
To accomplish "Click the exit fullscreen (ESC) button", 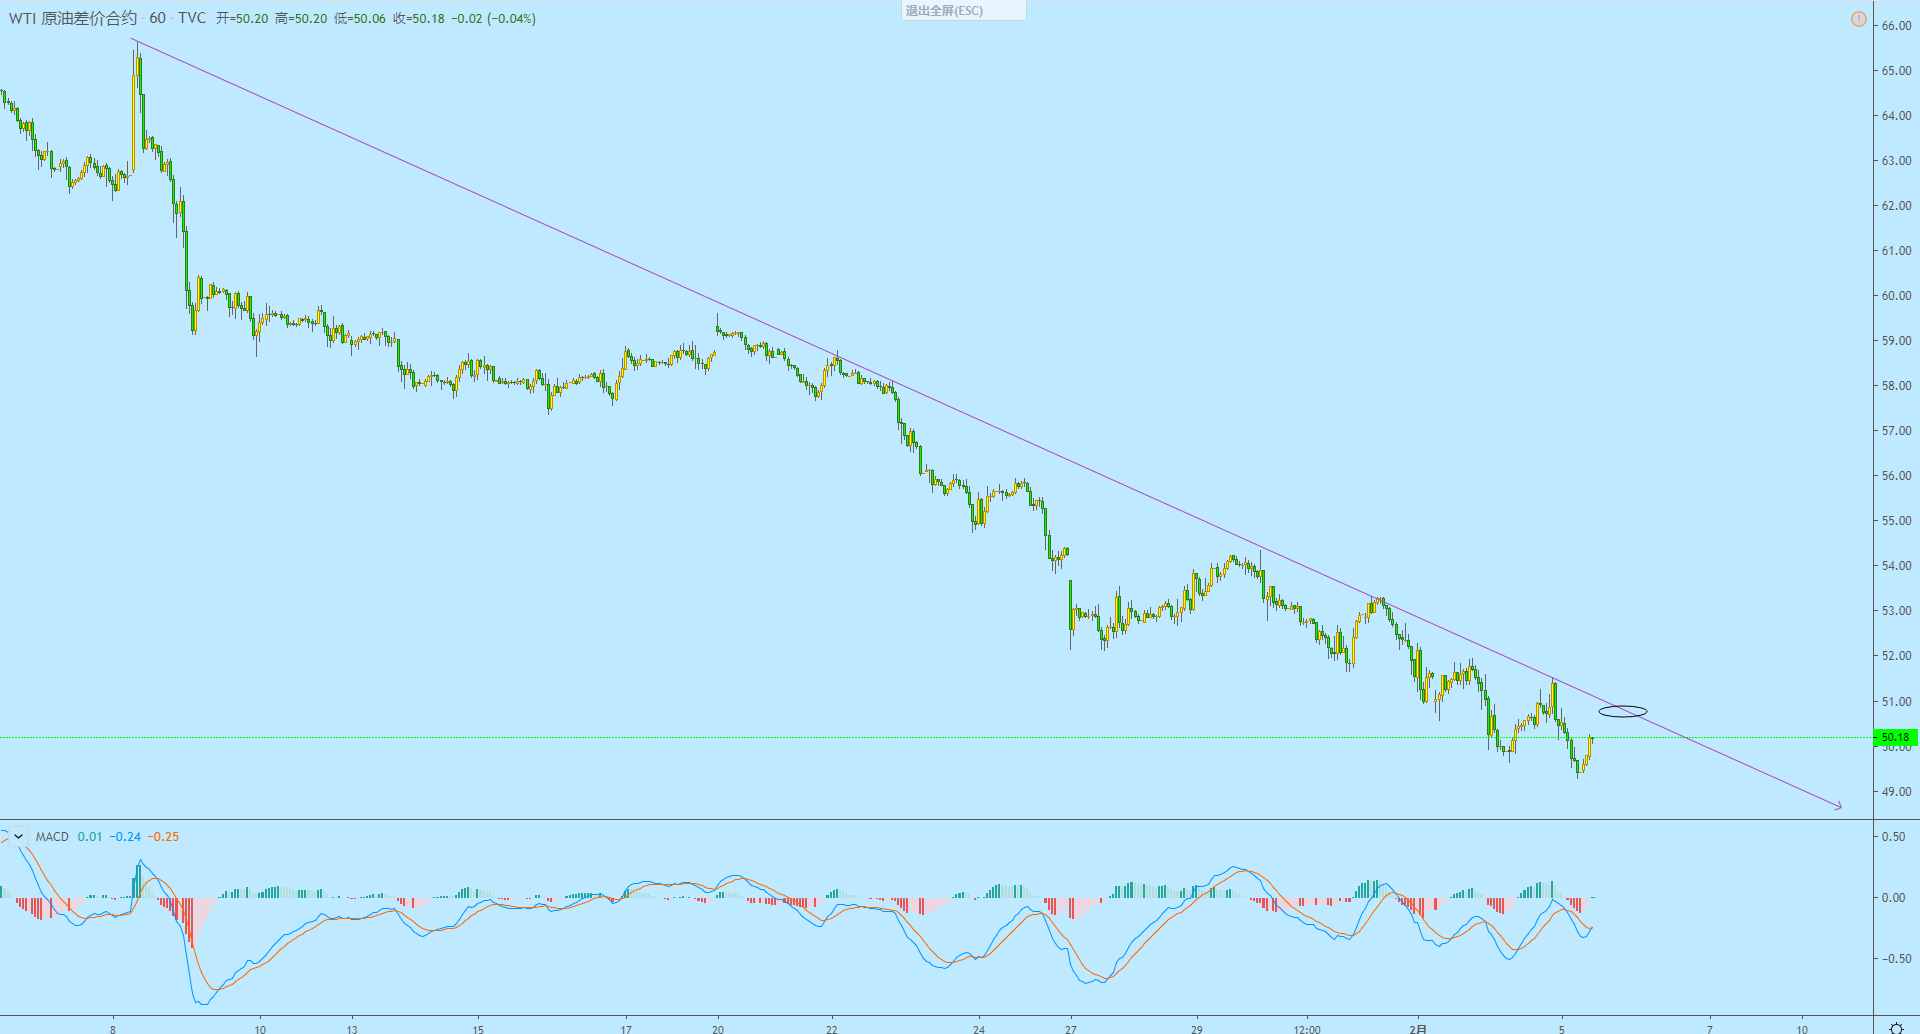I will pos(963,10).
